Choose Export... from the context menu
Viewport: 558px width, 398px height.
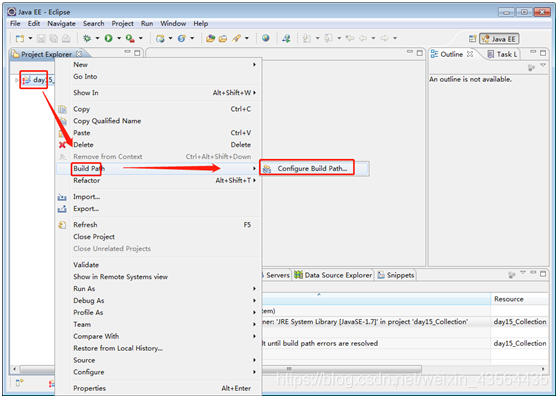pos(159,209)
